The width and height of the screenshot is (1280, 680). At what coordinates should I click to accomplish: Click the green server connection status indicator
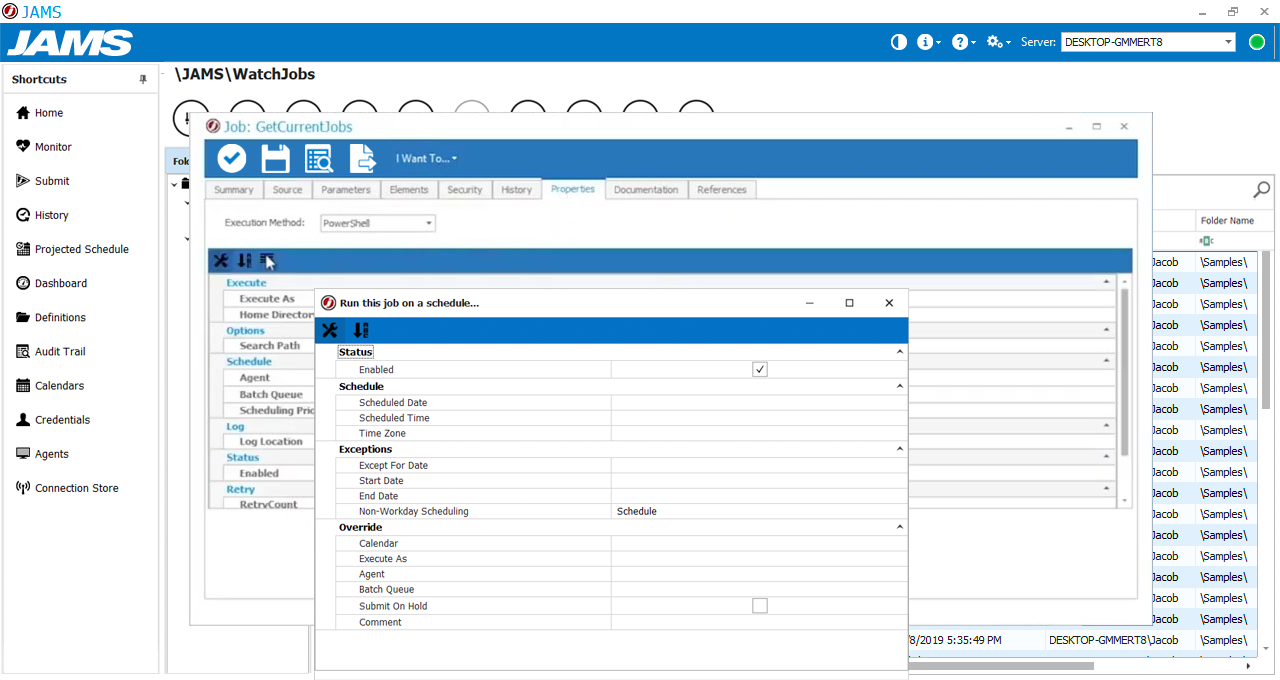1257,42
